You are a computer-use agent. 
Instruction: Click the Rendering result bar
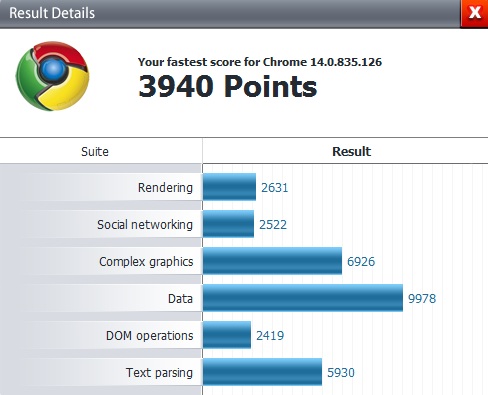[x=229, y=187]
